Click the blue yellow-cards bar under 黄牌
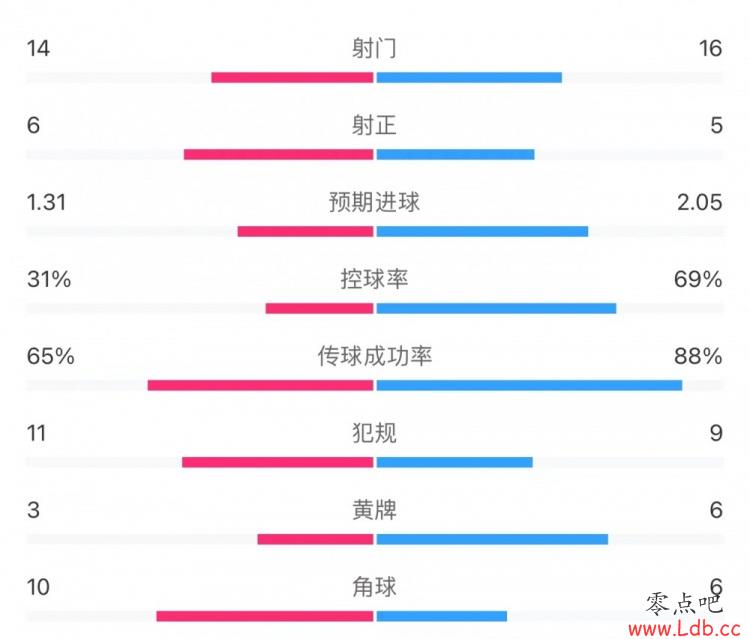 click(x=492, y=539)
